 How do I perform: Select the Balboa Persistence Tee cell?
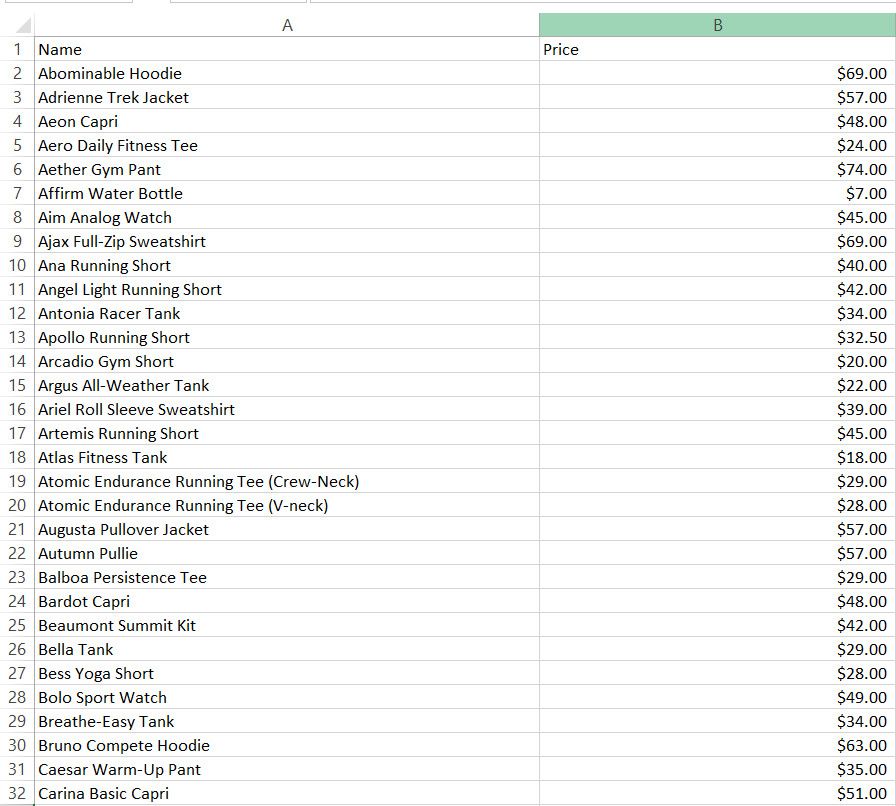(287, 577)
